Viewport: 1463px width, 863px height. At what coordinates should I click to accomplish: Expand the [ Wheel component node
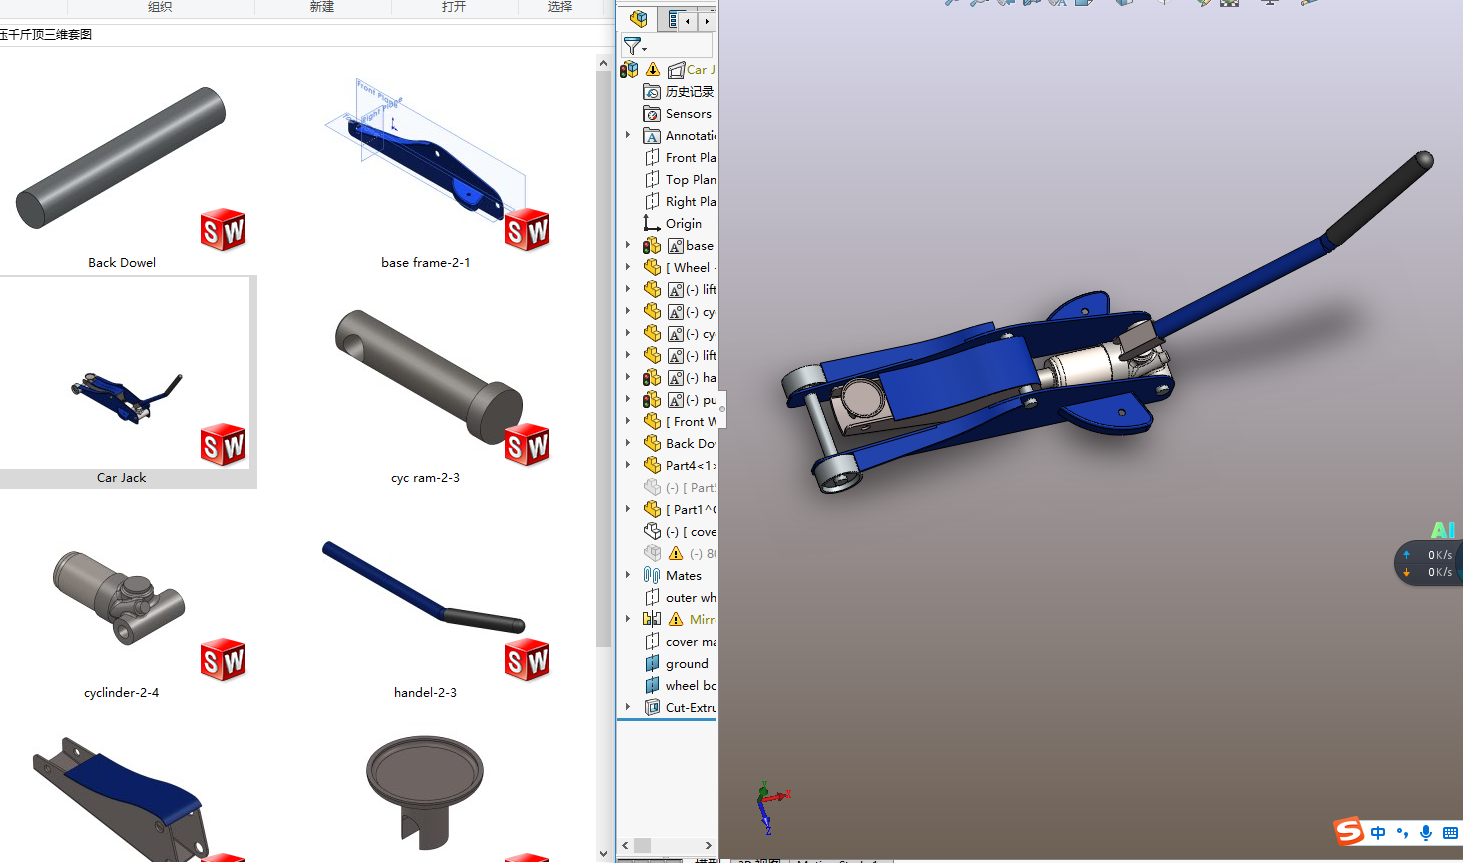click(628, 267)
